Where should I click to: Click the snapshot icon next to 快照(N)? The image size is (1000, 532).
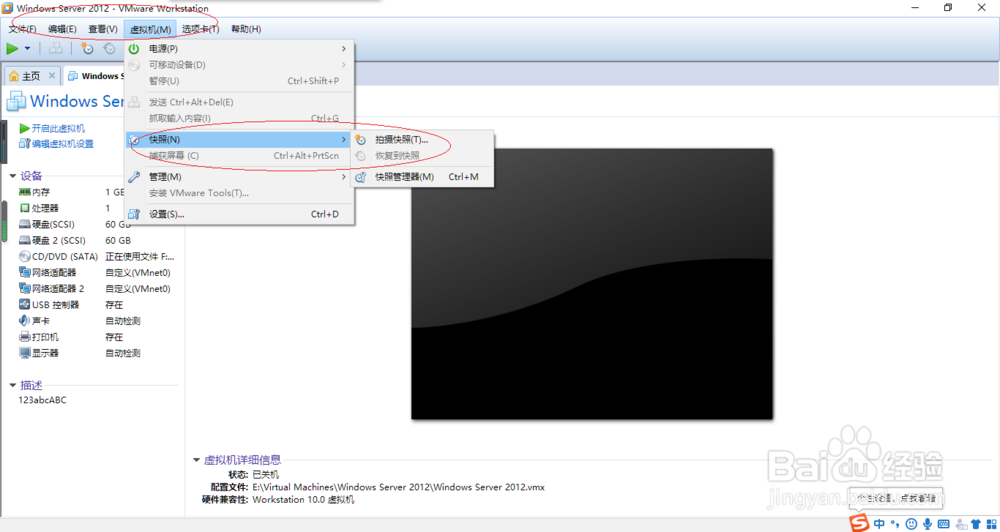pyautogui.click(x=134, y=139)
